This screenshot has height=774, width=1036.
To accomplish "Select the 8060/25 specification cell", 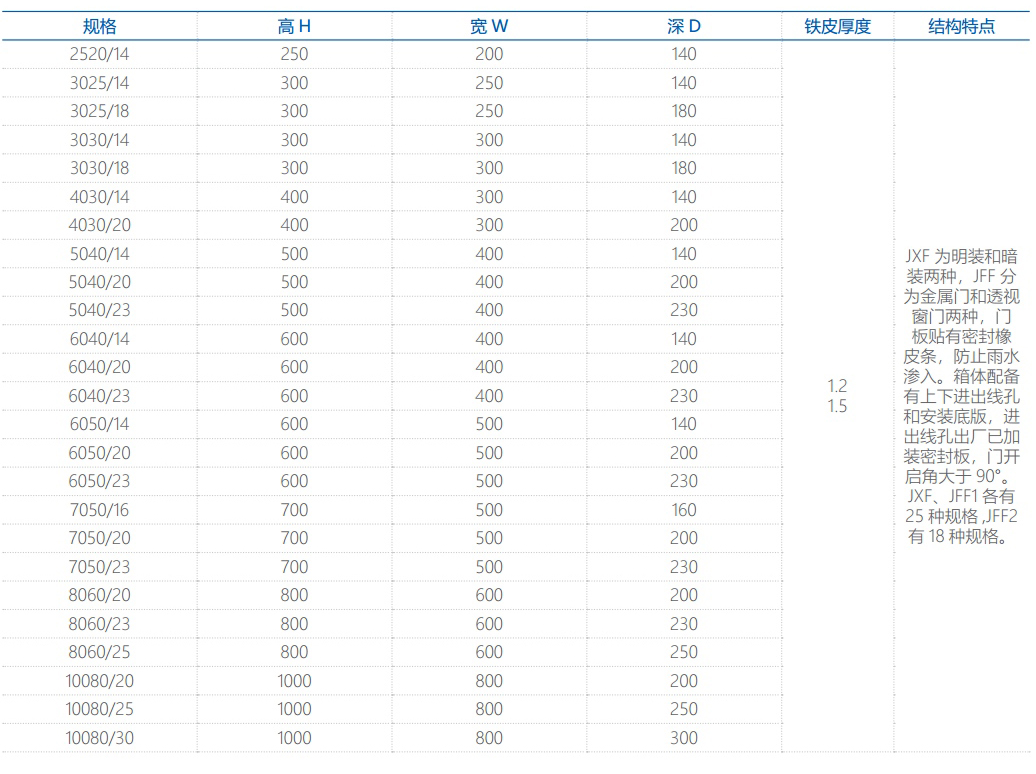I will pos(99,652).
